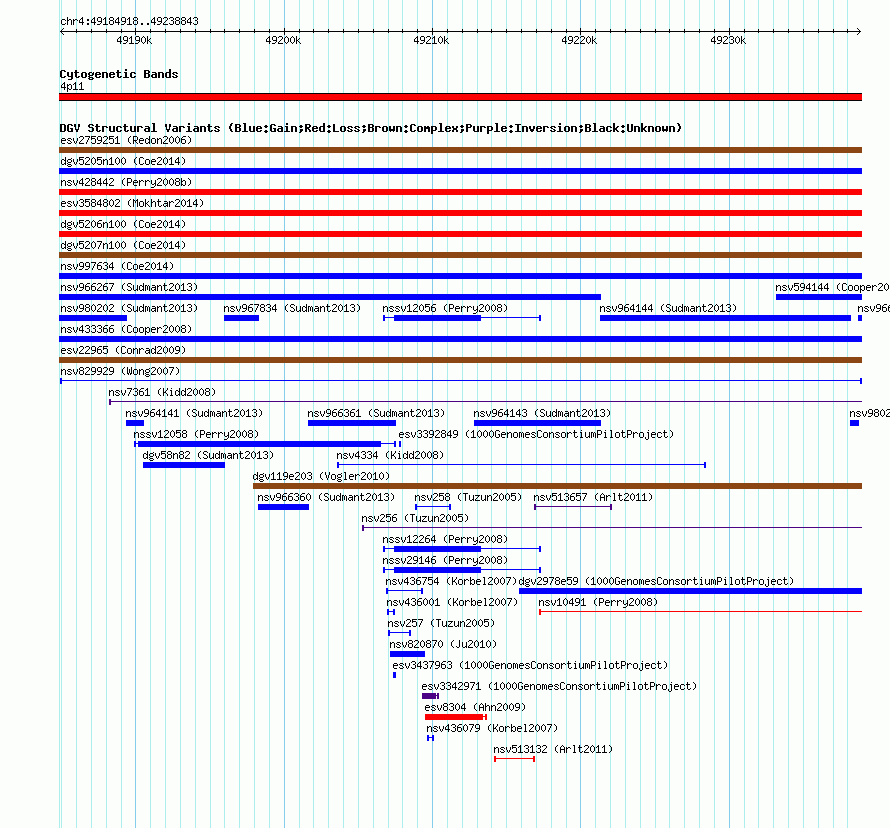Select the nsv966267 (Sudmant2013) label

click(129, 287)
